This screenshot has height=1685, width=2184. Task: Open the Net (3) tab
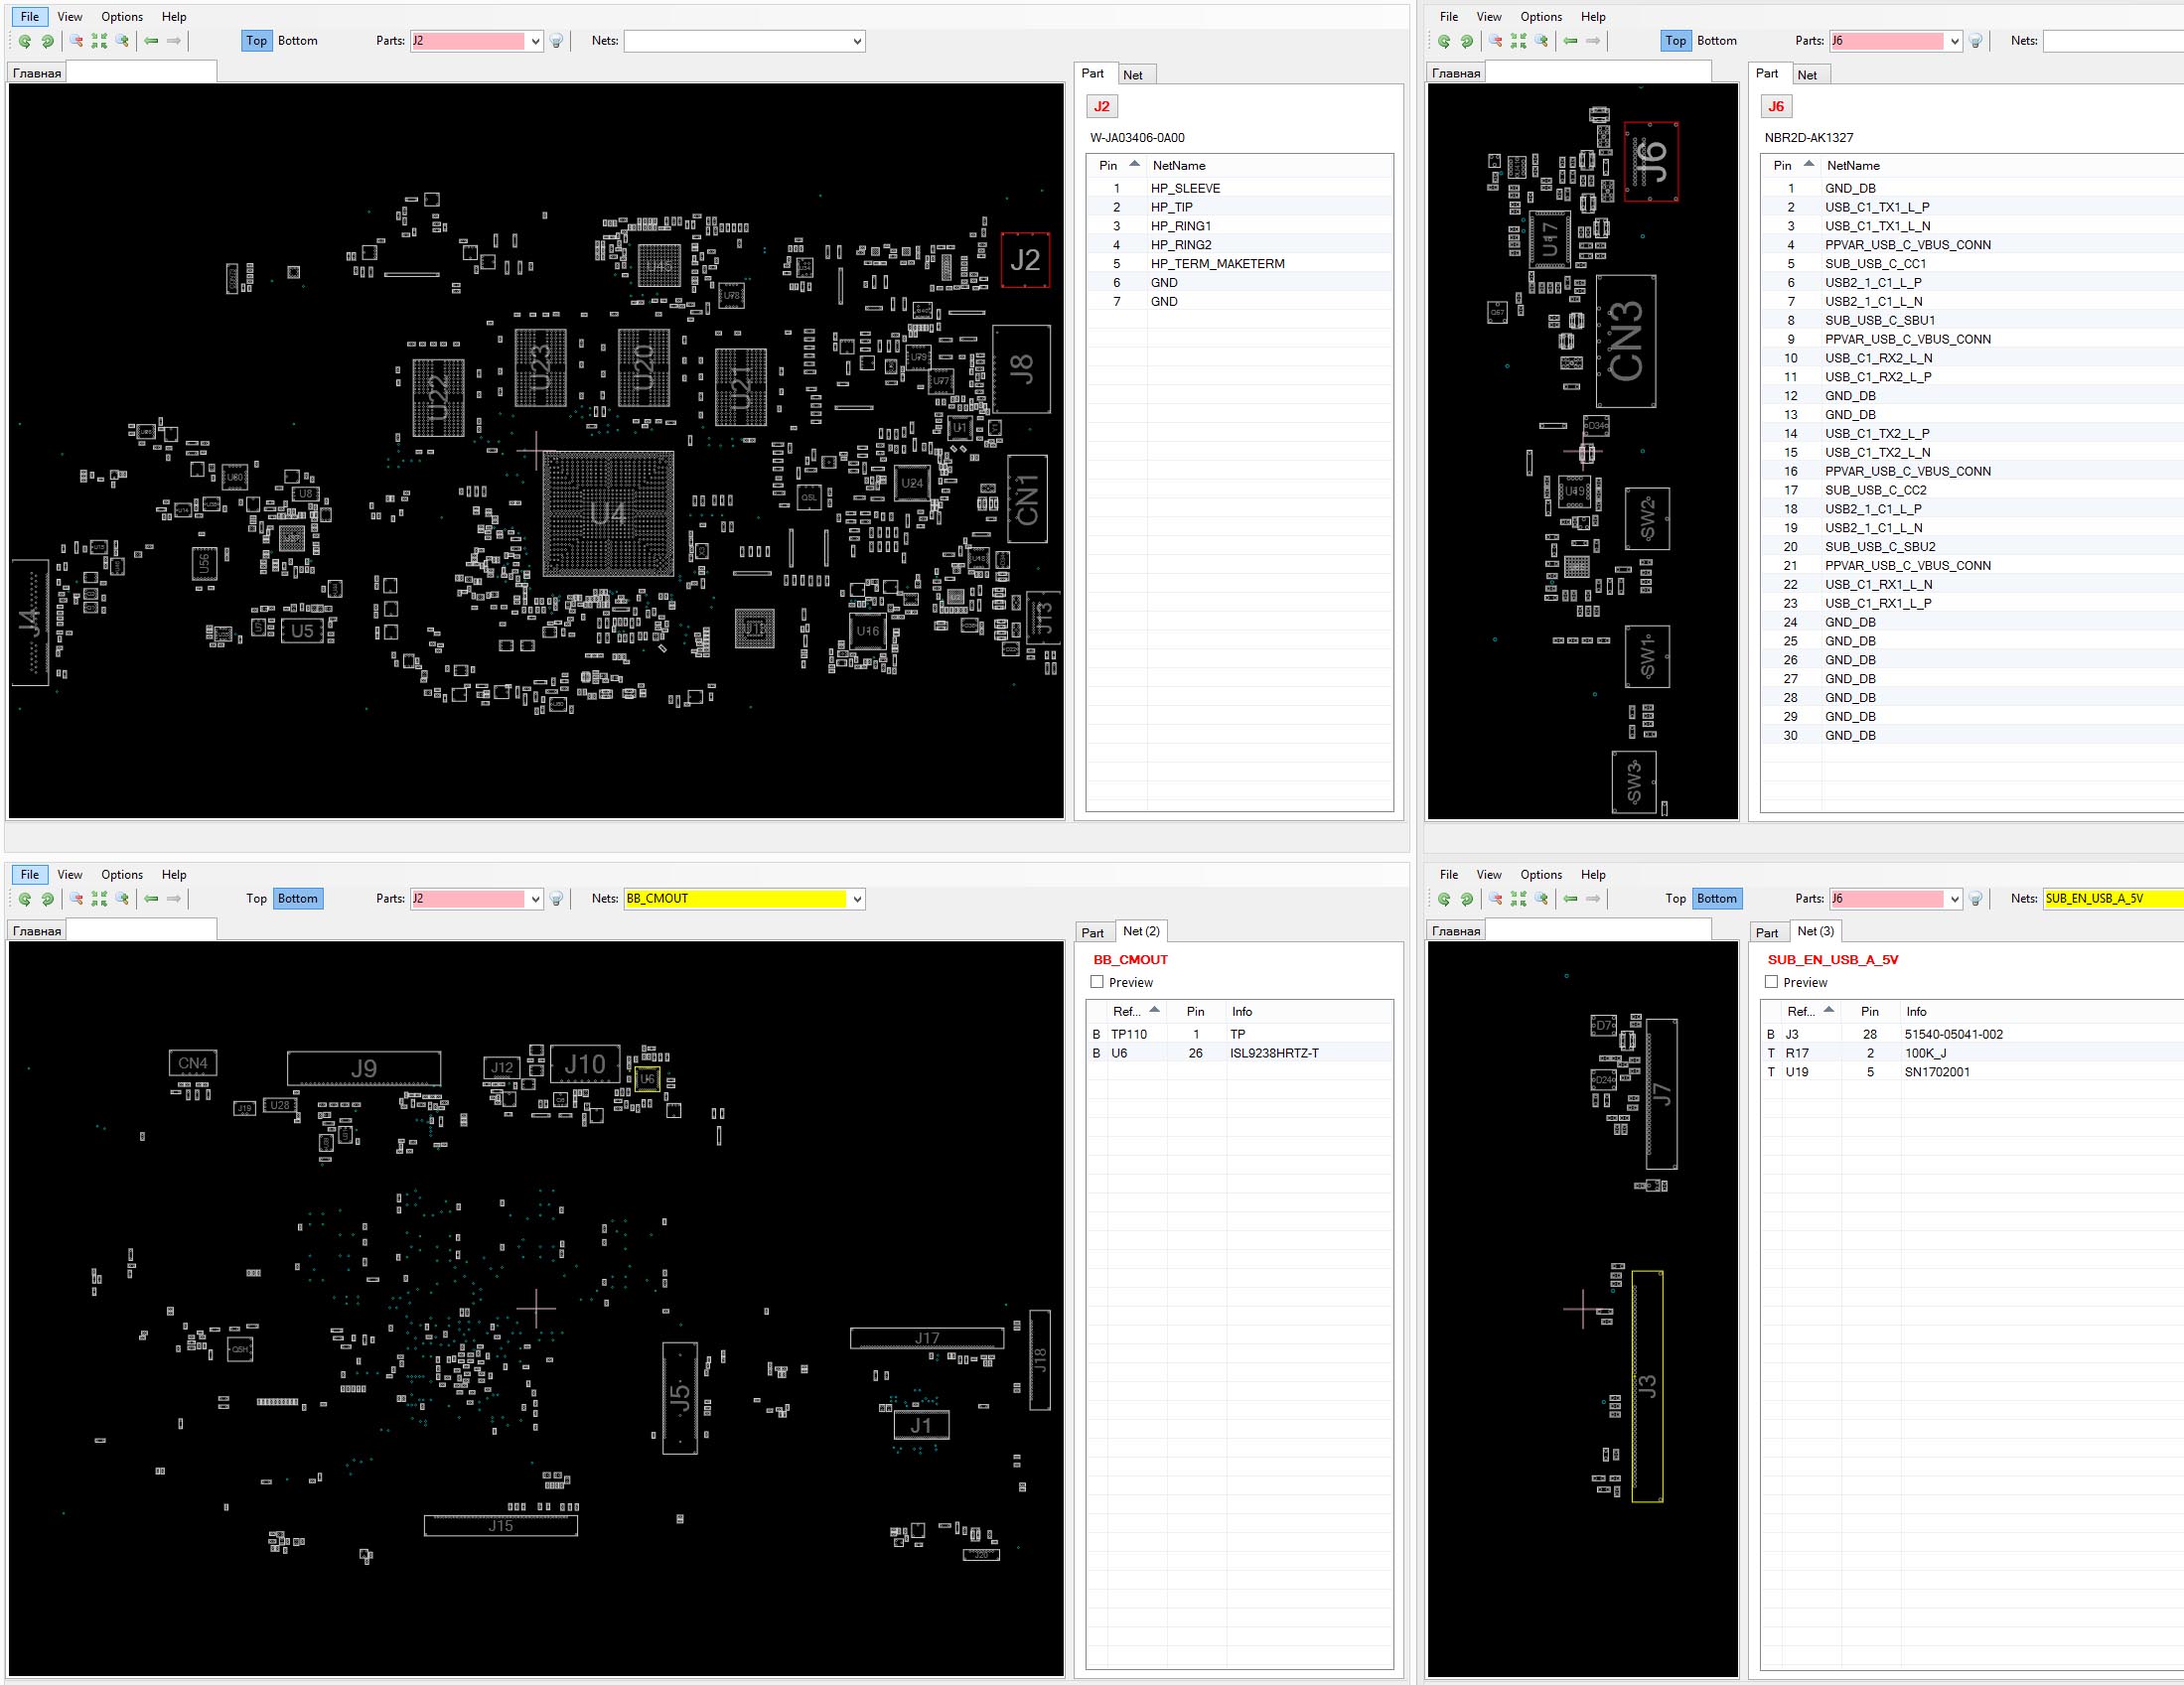(x=1815, y=931)
